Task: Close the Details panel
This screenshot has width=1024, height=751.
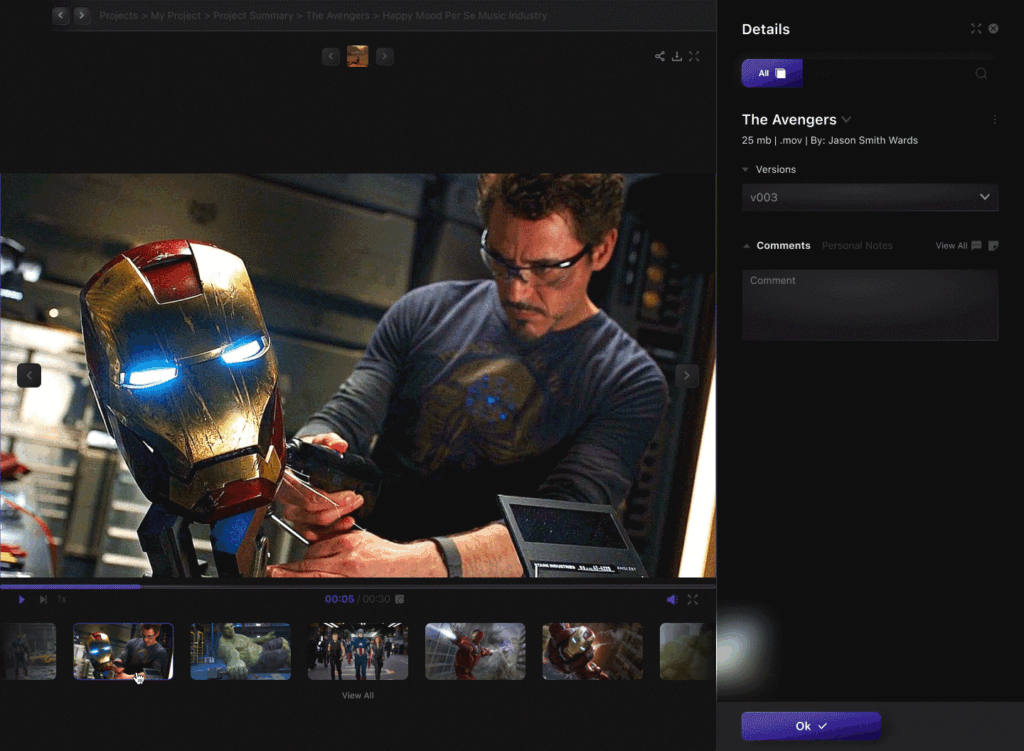Action: (x=993, y=28)
